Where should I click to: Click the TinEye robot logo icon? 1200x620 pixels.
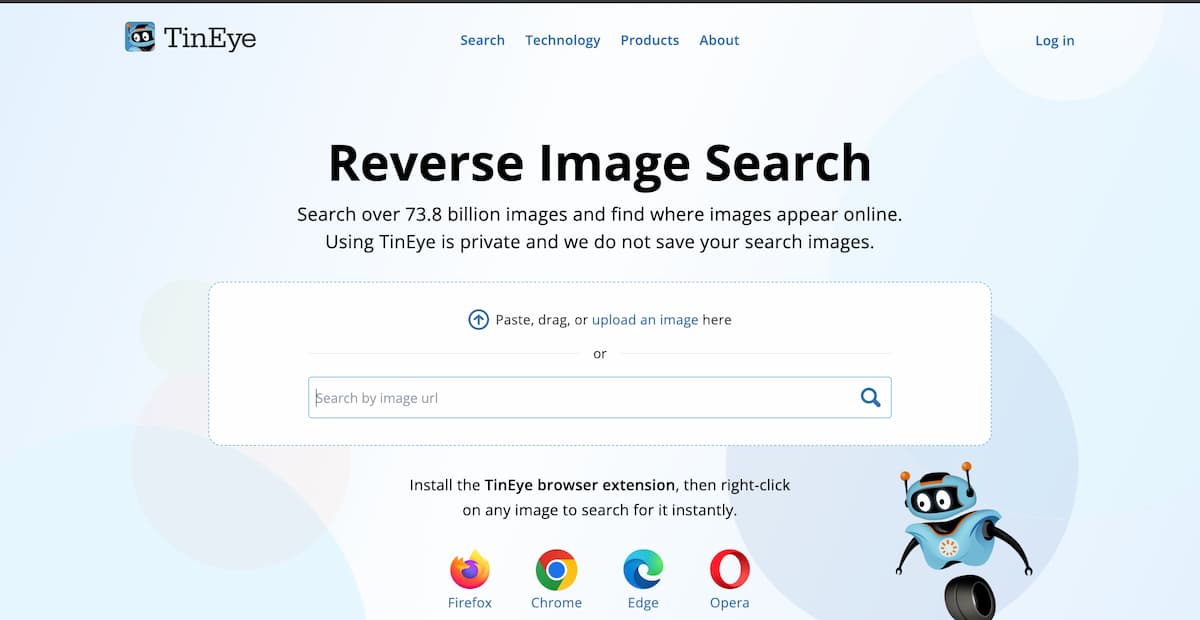pos(140,38)
